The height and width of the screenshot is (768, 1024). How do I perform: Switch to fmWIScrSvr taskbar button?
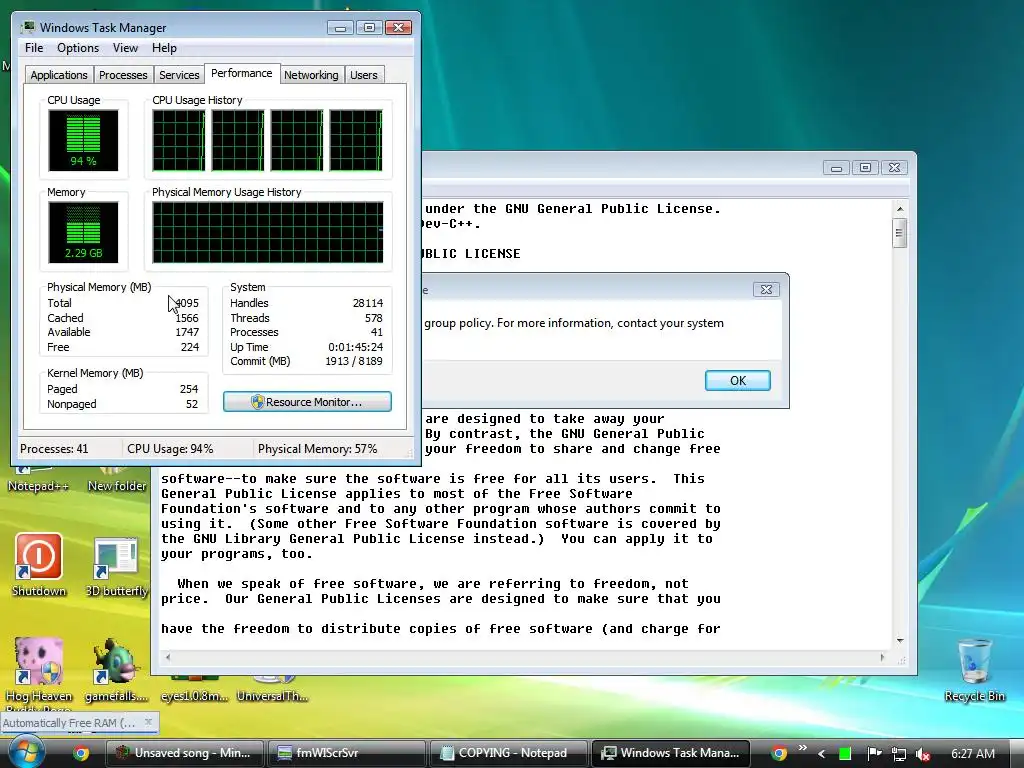tap(346, 753)
